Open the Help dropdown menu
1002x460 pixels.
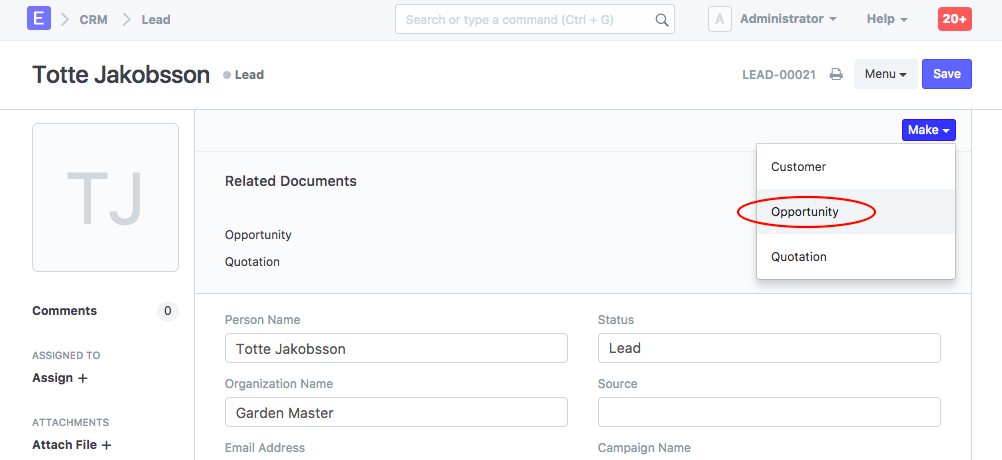886,20
